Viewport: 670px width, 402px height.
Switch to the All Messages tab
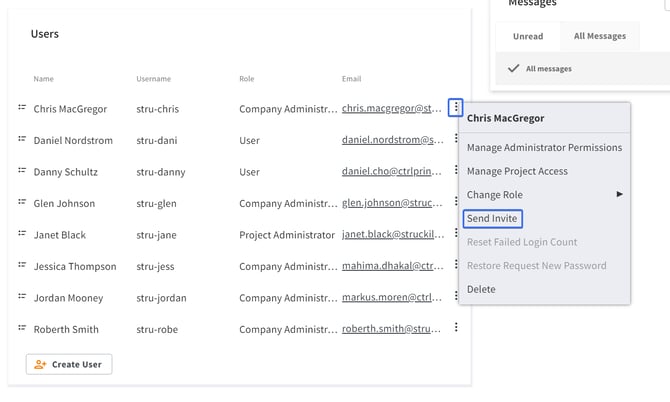(599, 36)
